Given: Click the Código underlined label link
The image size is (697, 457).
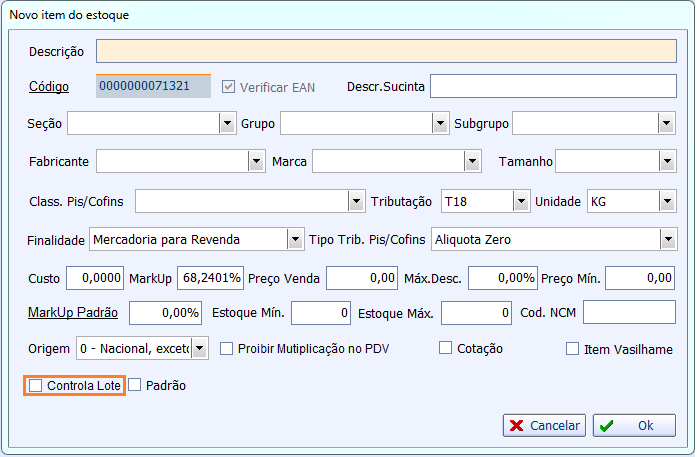Looking at the screenshot, I should [49, 87].
